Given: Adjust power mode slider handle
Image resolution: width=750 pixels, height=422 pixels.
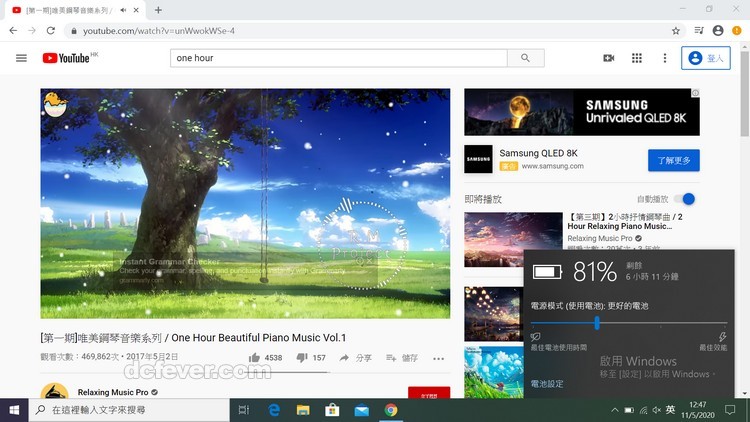Looking at the screenshot, I should (597, 323).
